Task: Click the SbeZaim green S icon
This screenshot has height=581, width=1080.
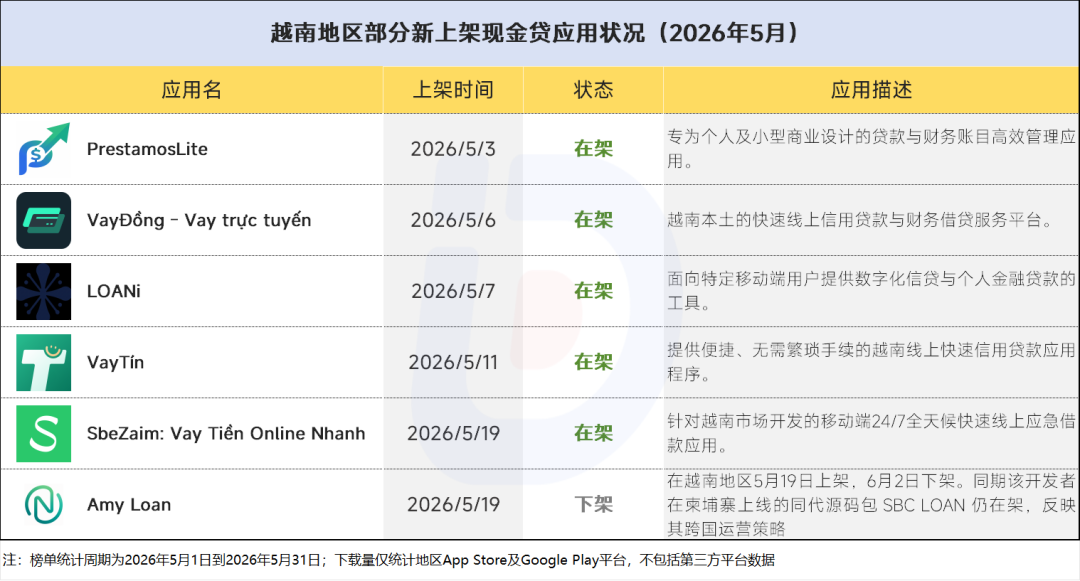Action: tap(43, 434)
